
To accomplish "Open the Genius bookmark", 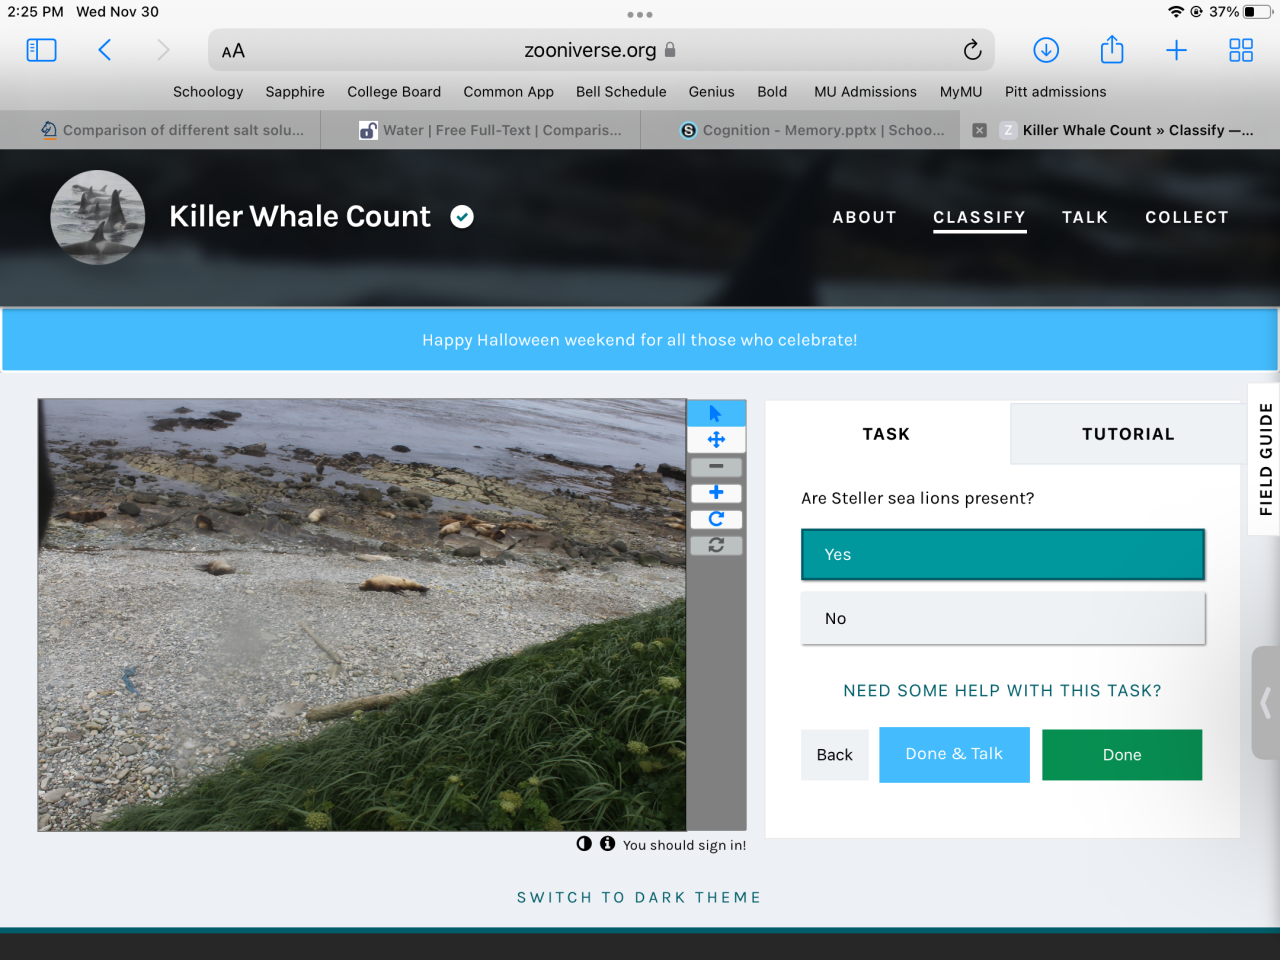I will 711,92.
